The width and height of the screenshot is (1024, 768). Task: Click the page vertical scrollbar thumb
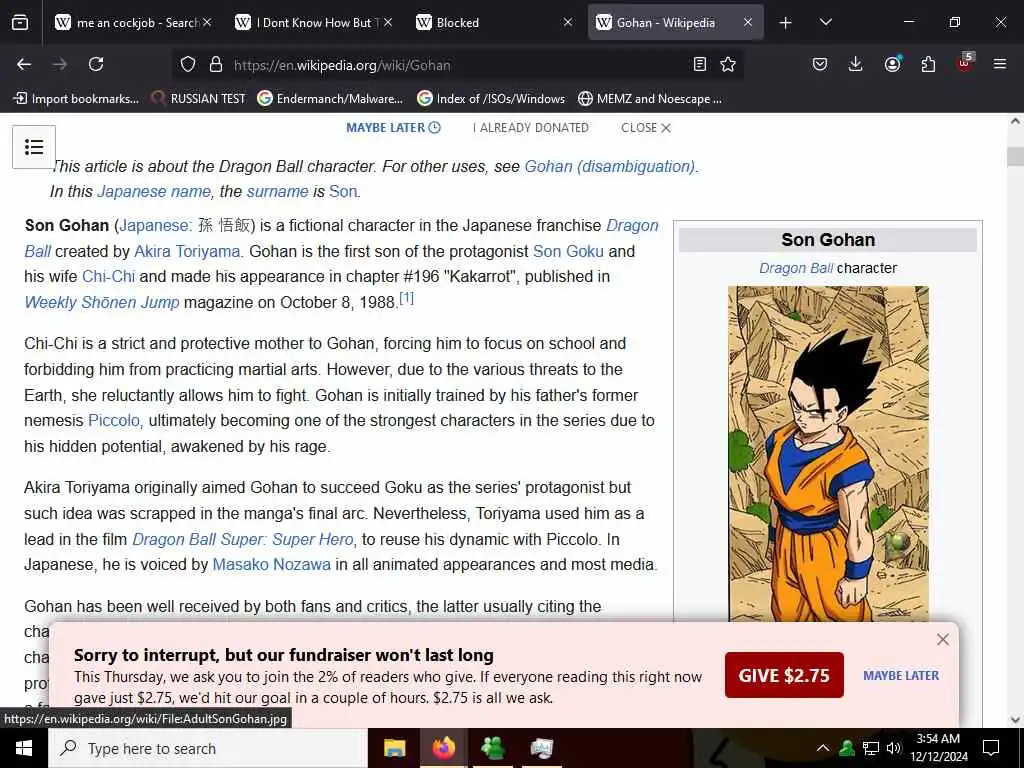pos(1015,157)
